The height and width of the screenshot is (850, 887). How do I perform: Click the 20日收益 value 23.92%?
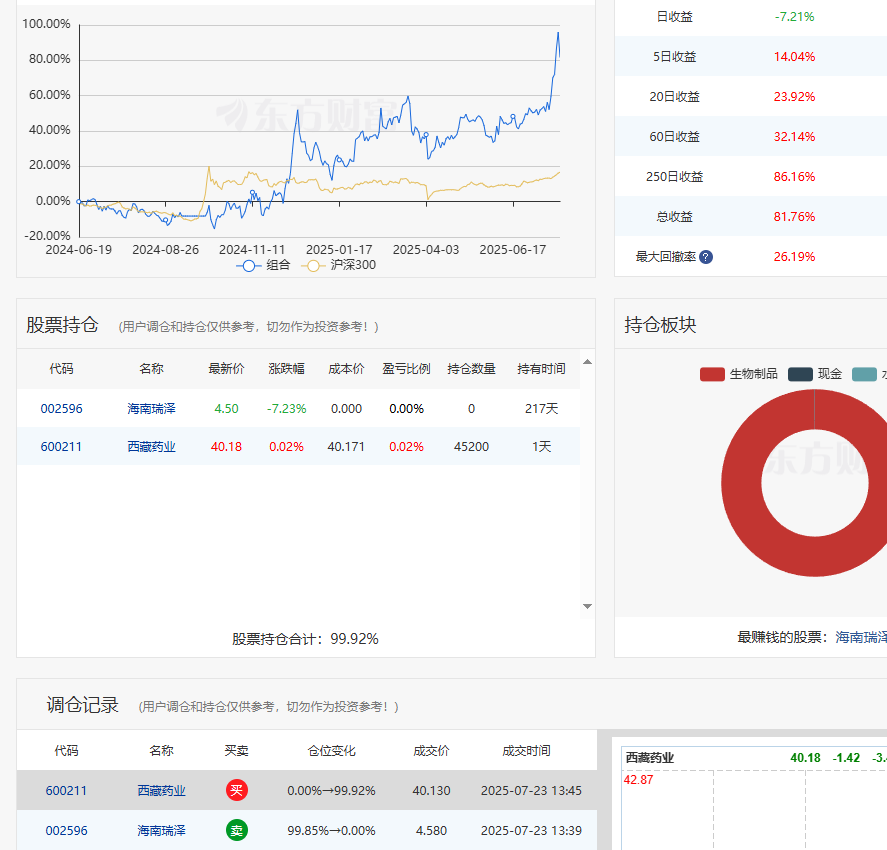(794, 97)
